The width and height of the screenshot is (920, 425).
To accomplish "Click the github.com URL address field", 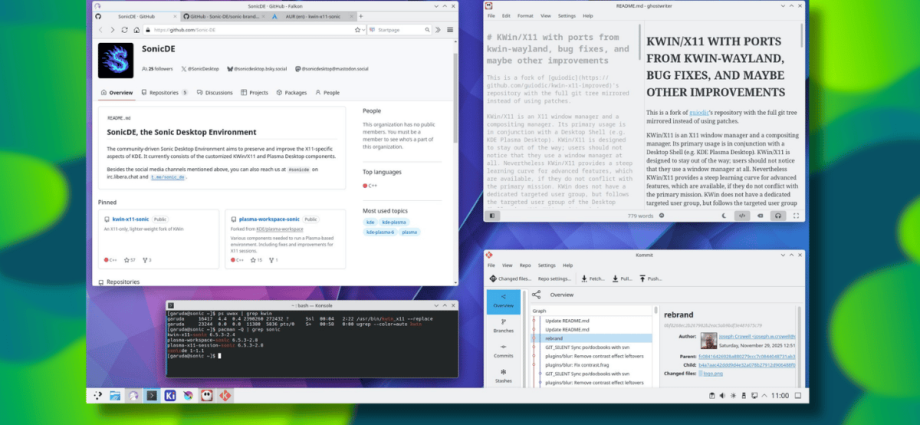I will click(x=248, y=30).
